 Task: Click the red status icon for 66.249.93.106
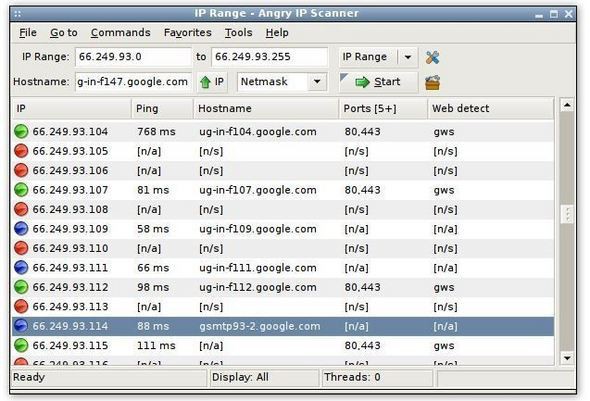(21, 170)
